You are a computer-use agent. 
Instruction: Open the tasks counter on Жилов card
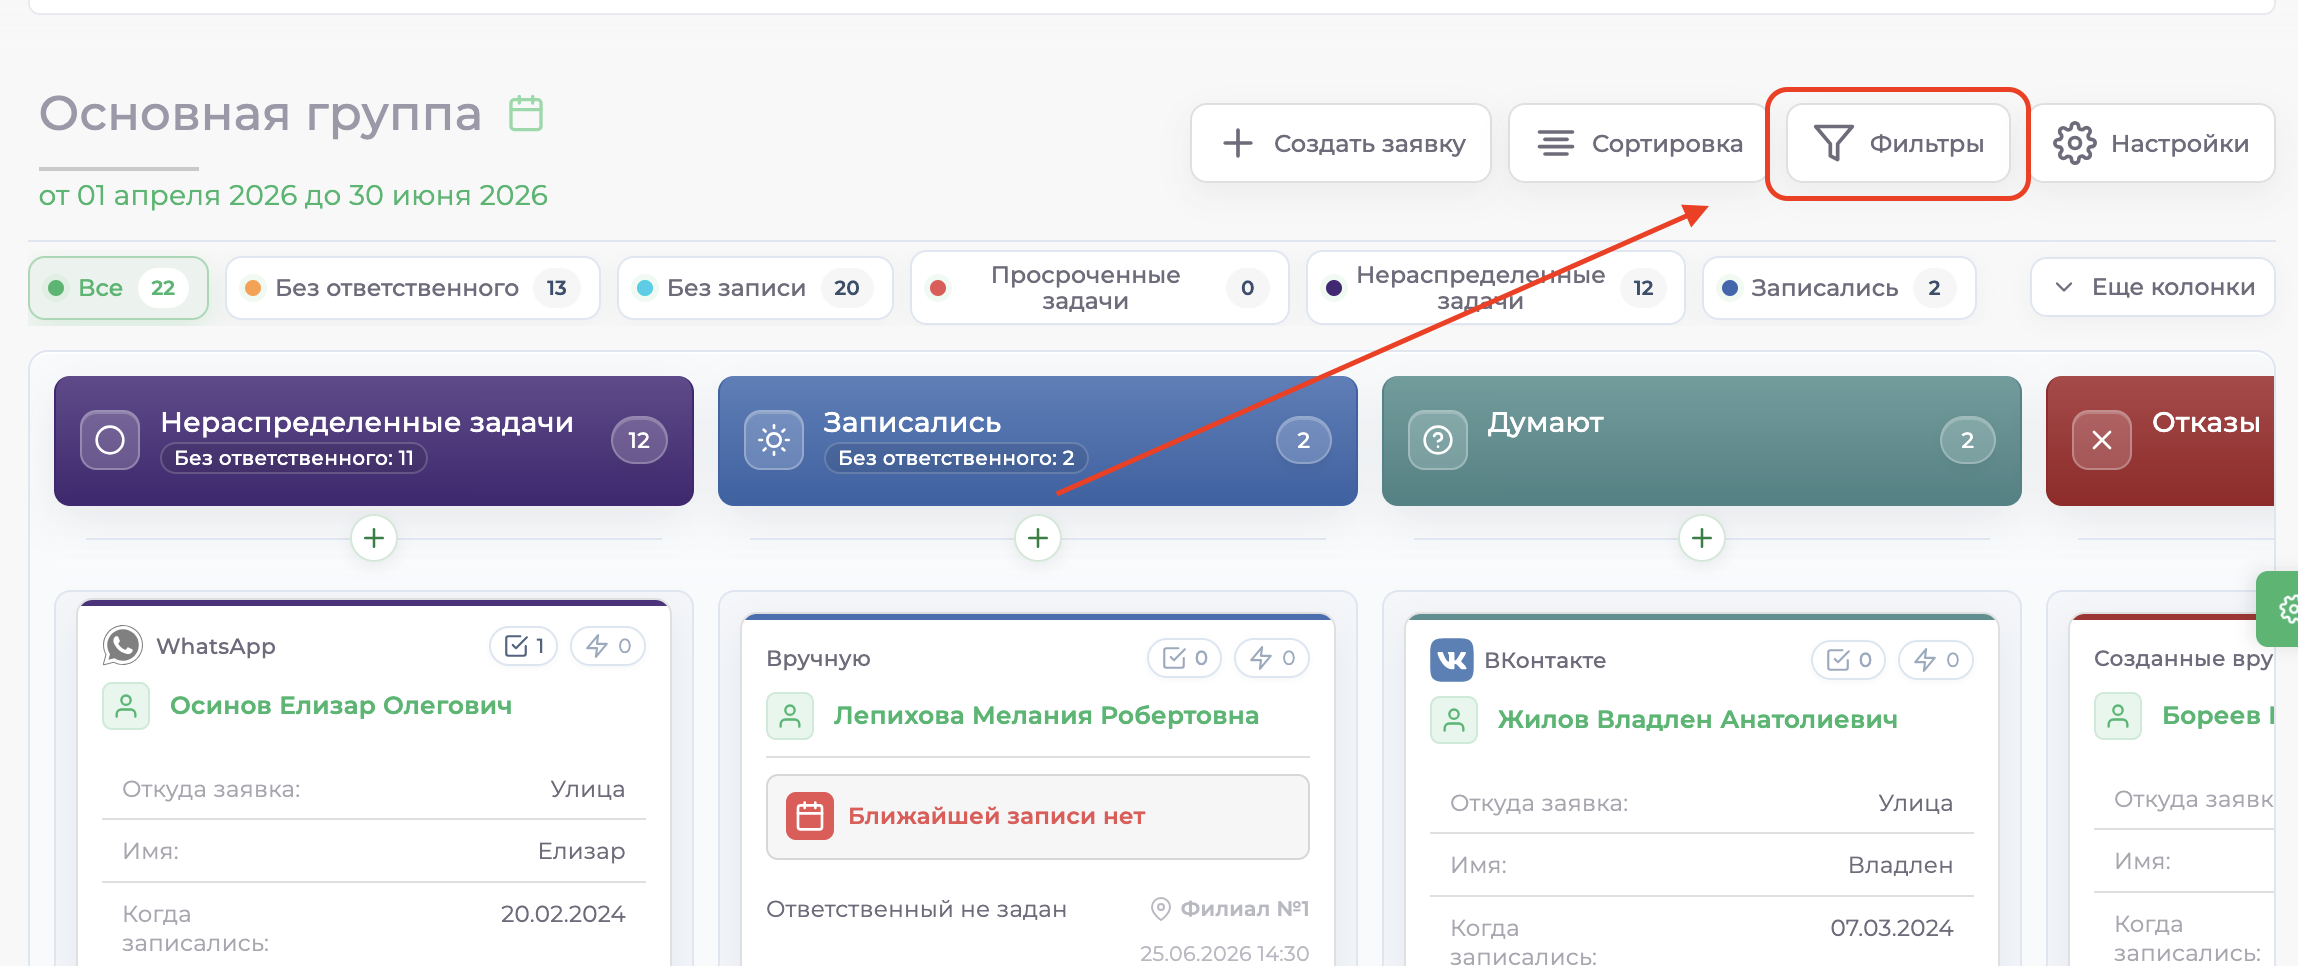coord(1849,660)
